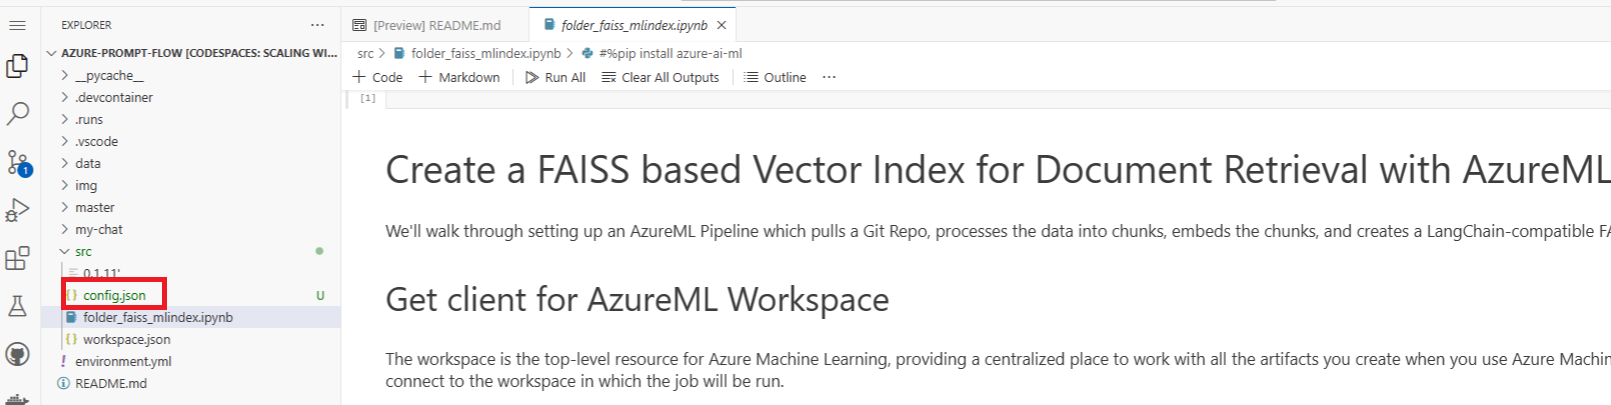This screenshot has width=1611, height=405.
Task: Open config.json in the file tree
Action: point(114,295)
